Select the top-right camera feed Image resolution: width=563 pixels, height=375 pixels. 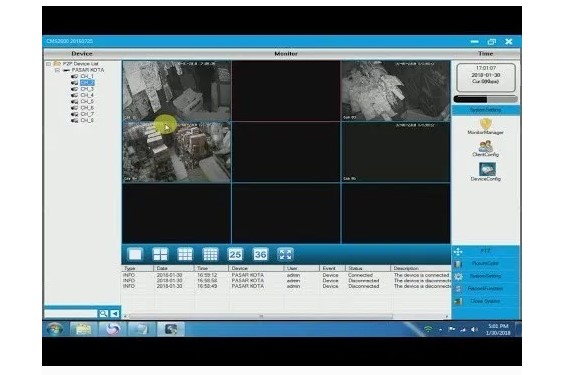[x=396, y=91]
